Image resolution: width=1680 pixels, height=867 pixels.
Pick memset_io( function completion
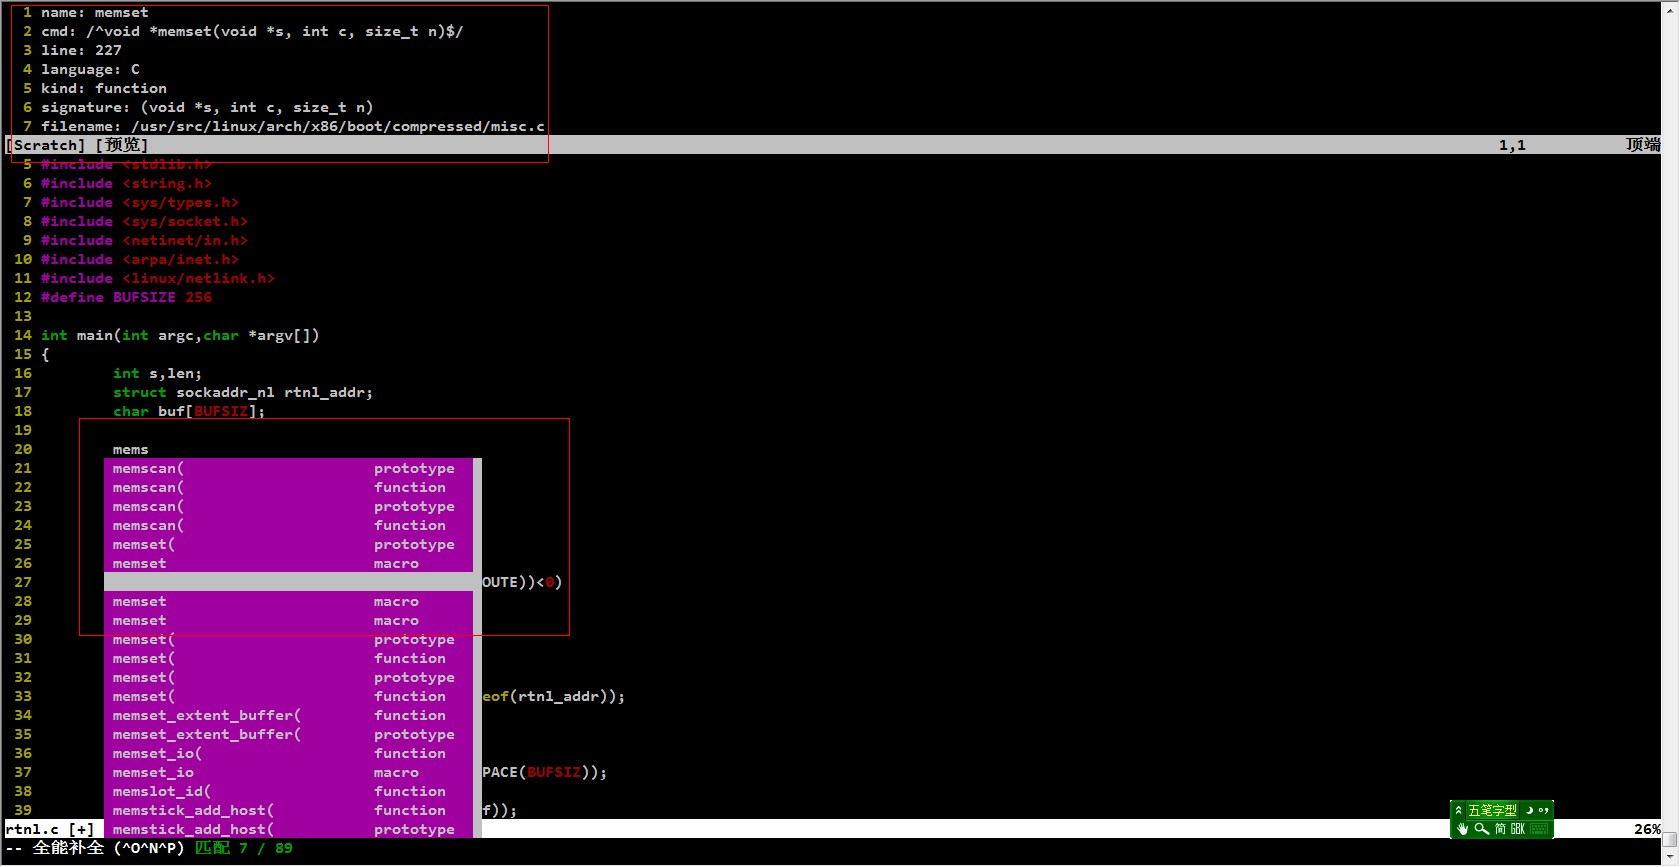[x=288, y=753]
